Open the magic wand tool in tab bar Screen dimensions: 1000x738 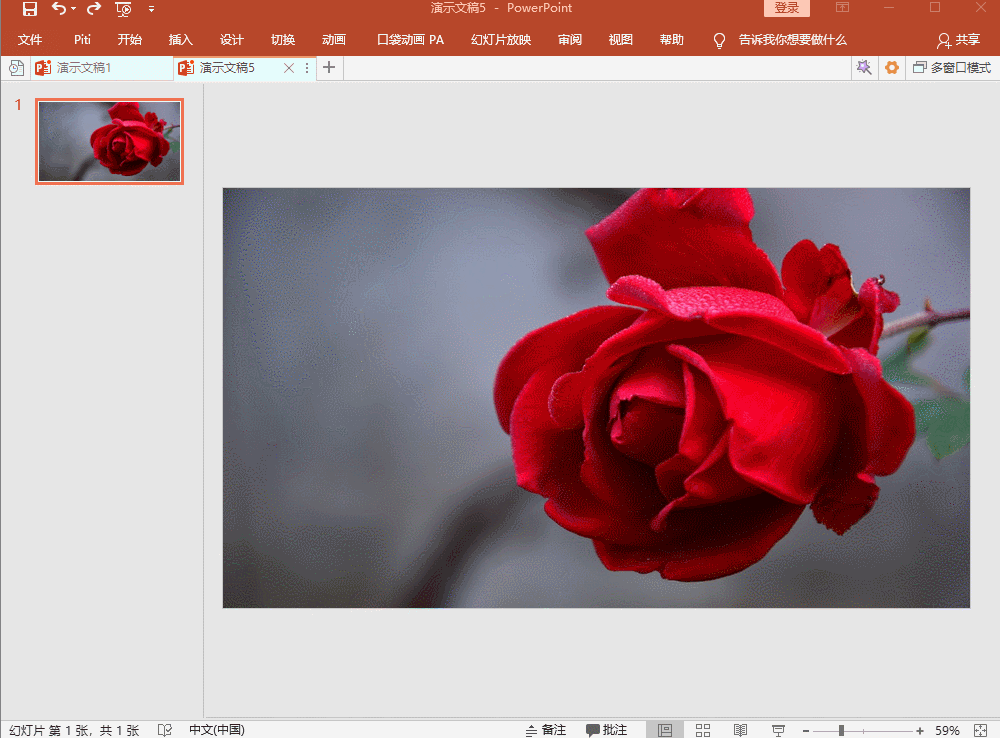tap(864, 68)
